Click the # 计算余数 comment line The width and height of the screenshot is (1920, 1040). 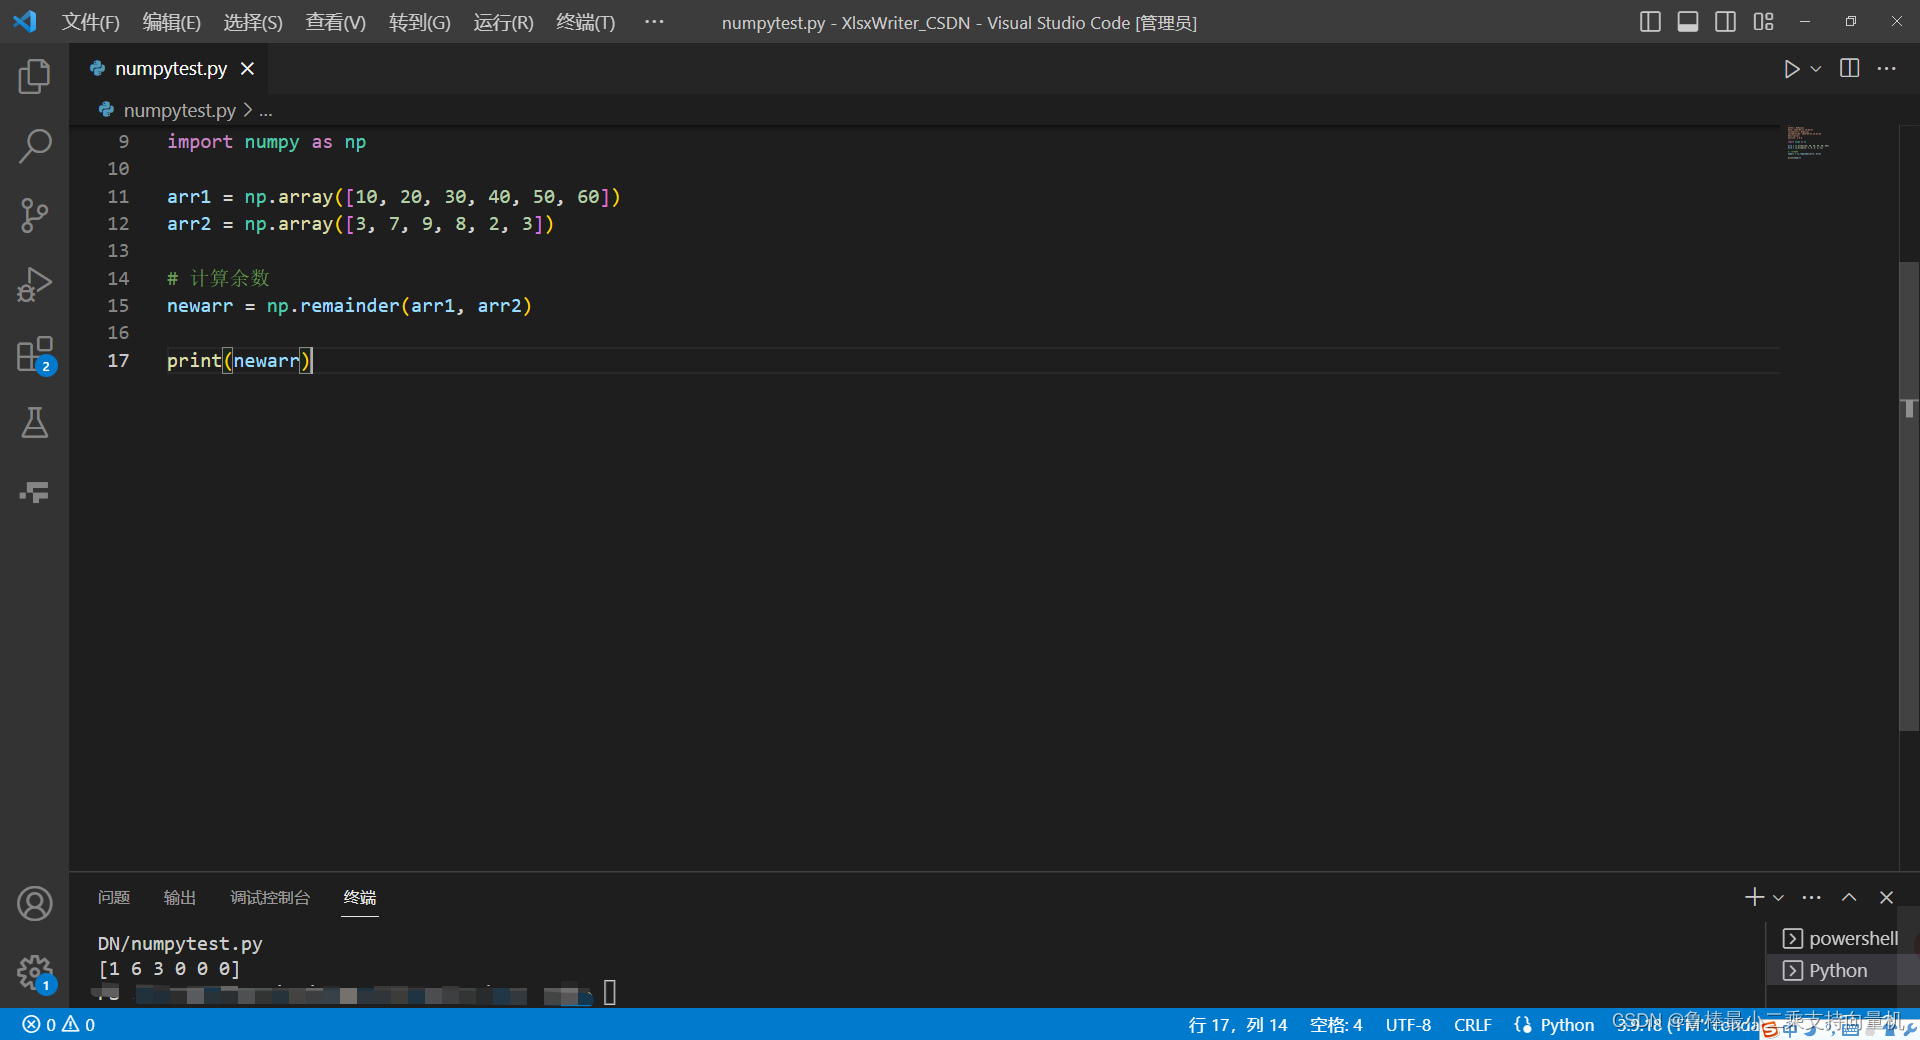point(218,278)
